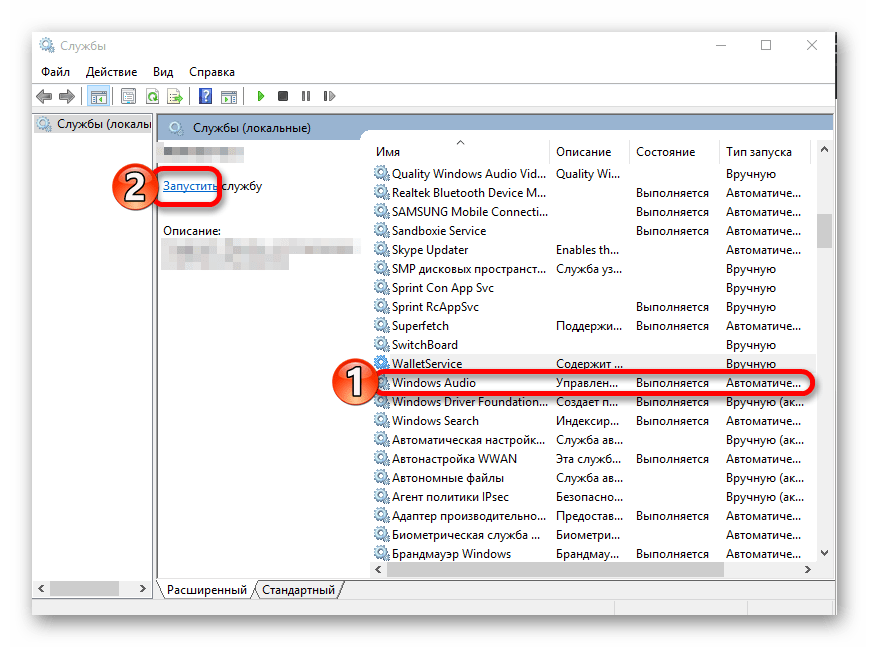Click the gear icon next to Sandboxie Service
The image size is (869, 647).
[381, 230]
